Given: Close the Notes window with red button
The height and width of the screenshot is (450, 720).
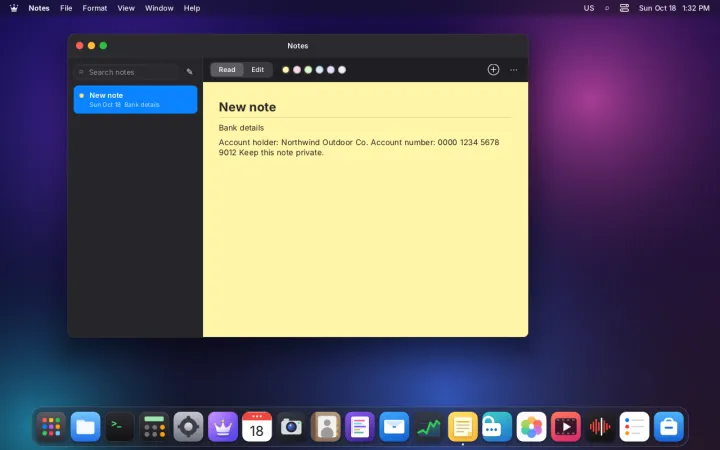Looking at the screenshot, I should [x=79, y=45].
